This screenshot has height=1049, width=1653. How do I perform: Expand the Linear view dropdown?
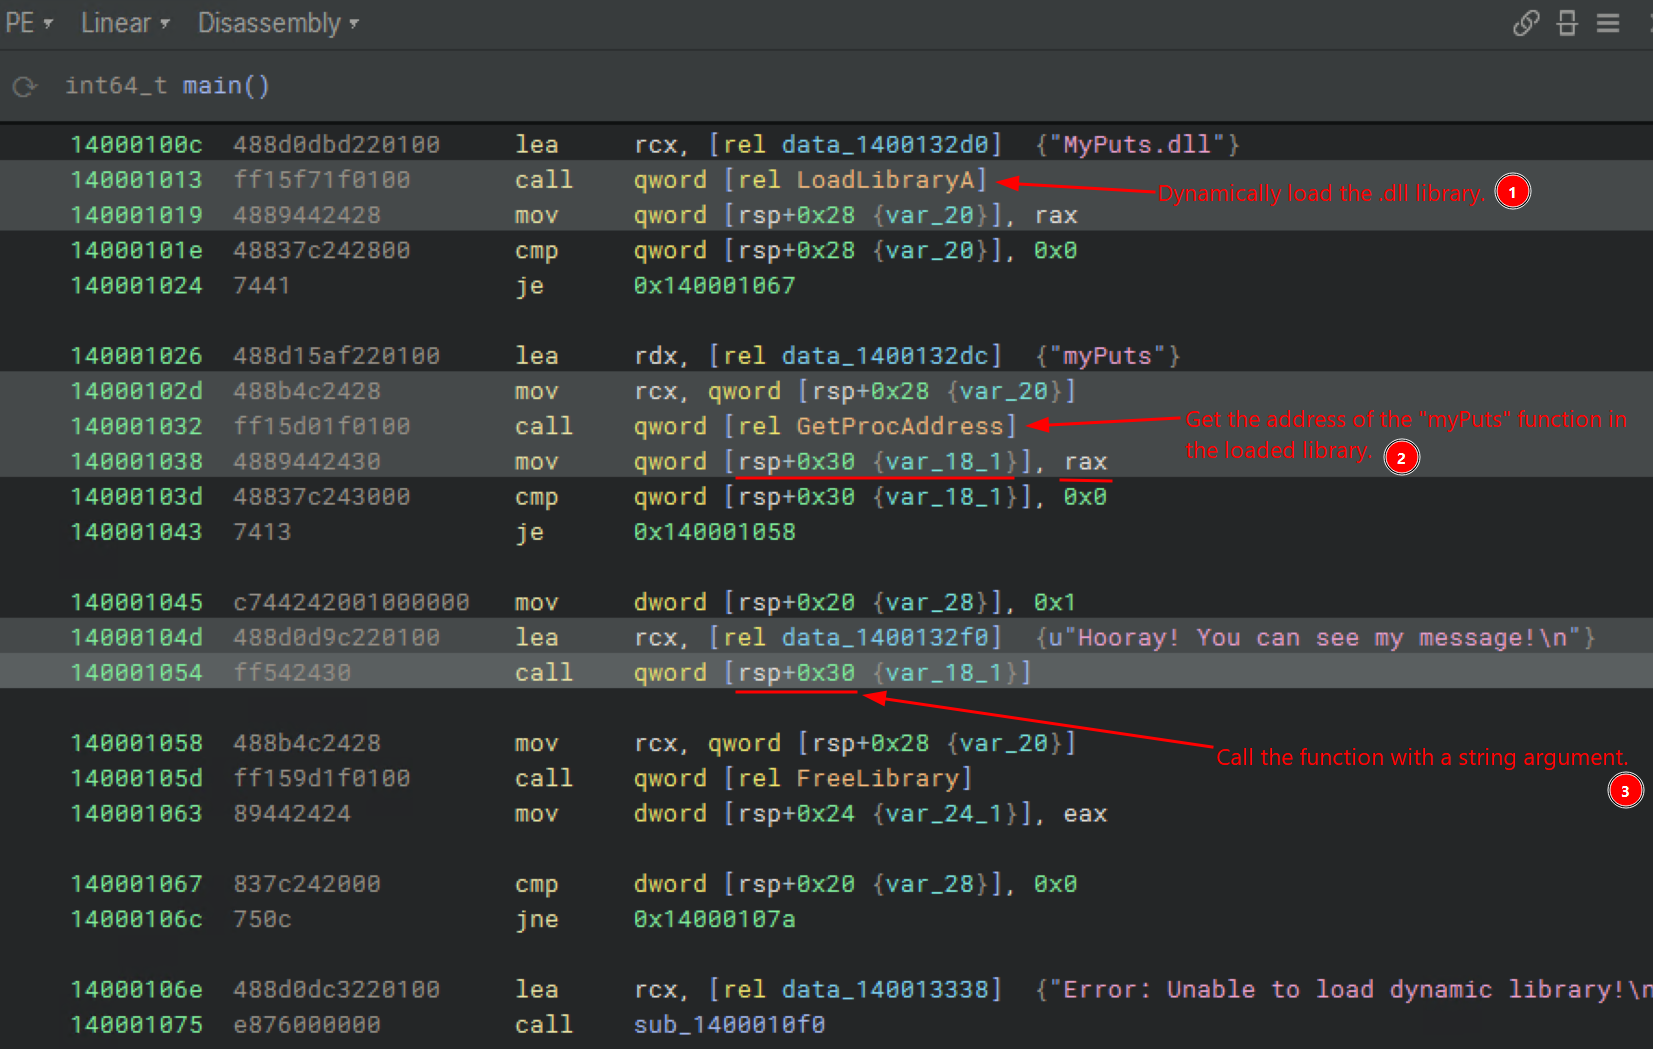pyautogui.click(x=125, y=23)
